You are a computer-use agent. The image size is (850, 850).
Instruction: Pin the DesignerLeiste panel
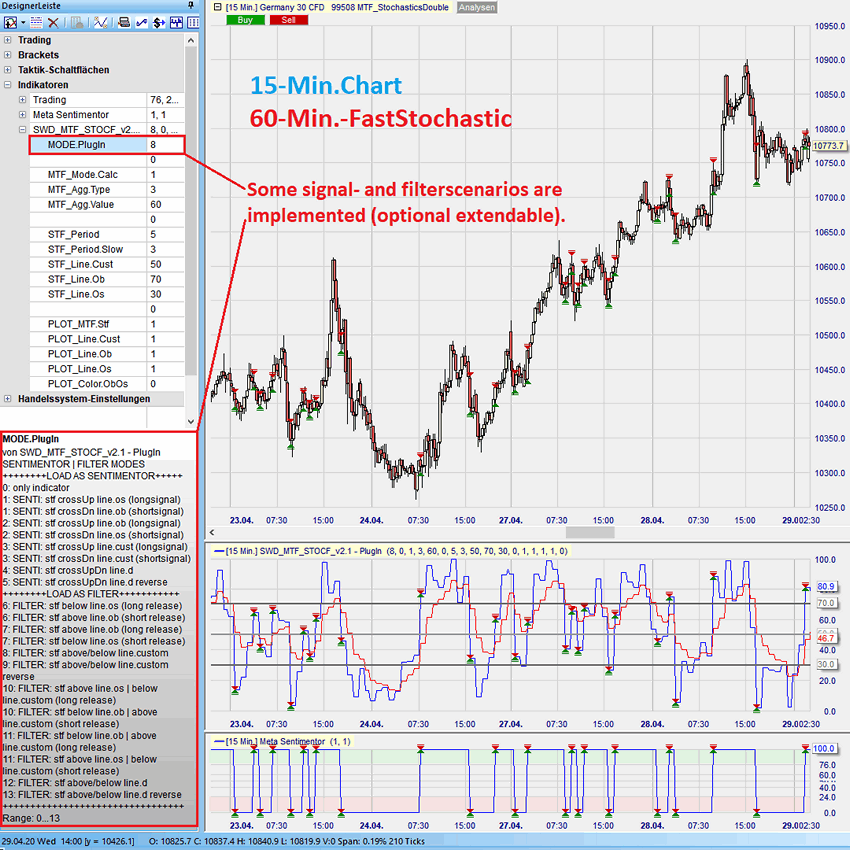click(x=191, y=5)
